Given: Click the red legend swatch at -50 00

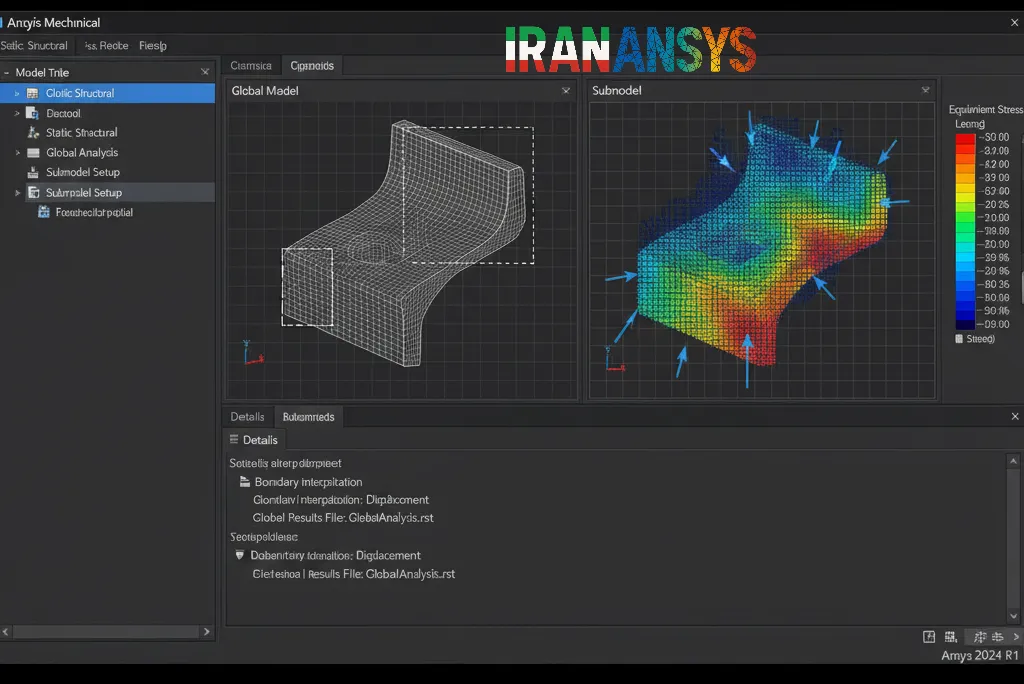Looking at the screenshot, I should [965, 138].
